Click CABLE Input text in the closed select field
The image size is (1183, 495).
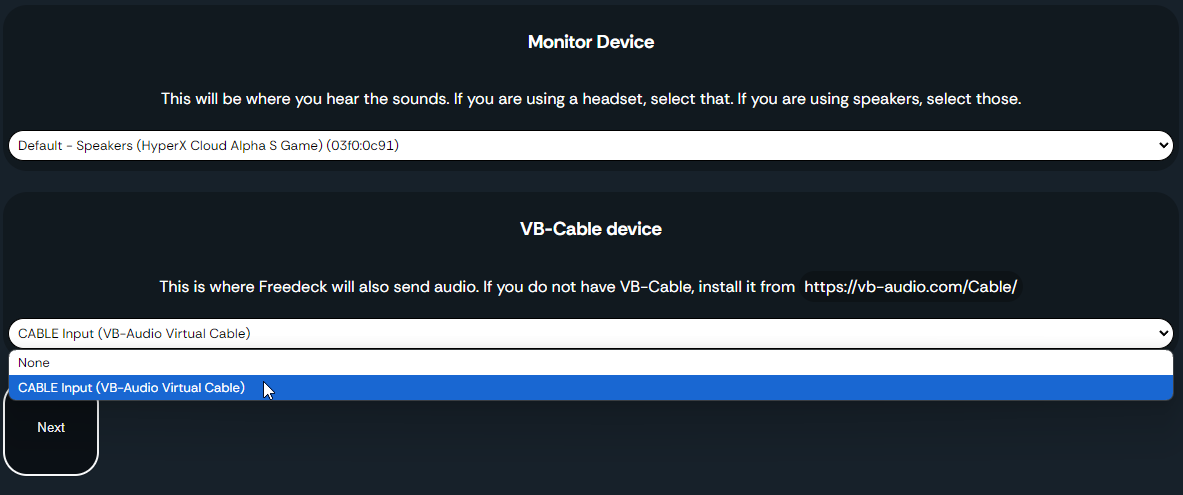[134, 333]
